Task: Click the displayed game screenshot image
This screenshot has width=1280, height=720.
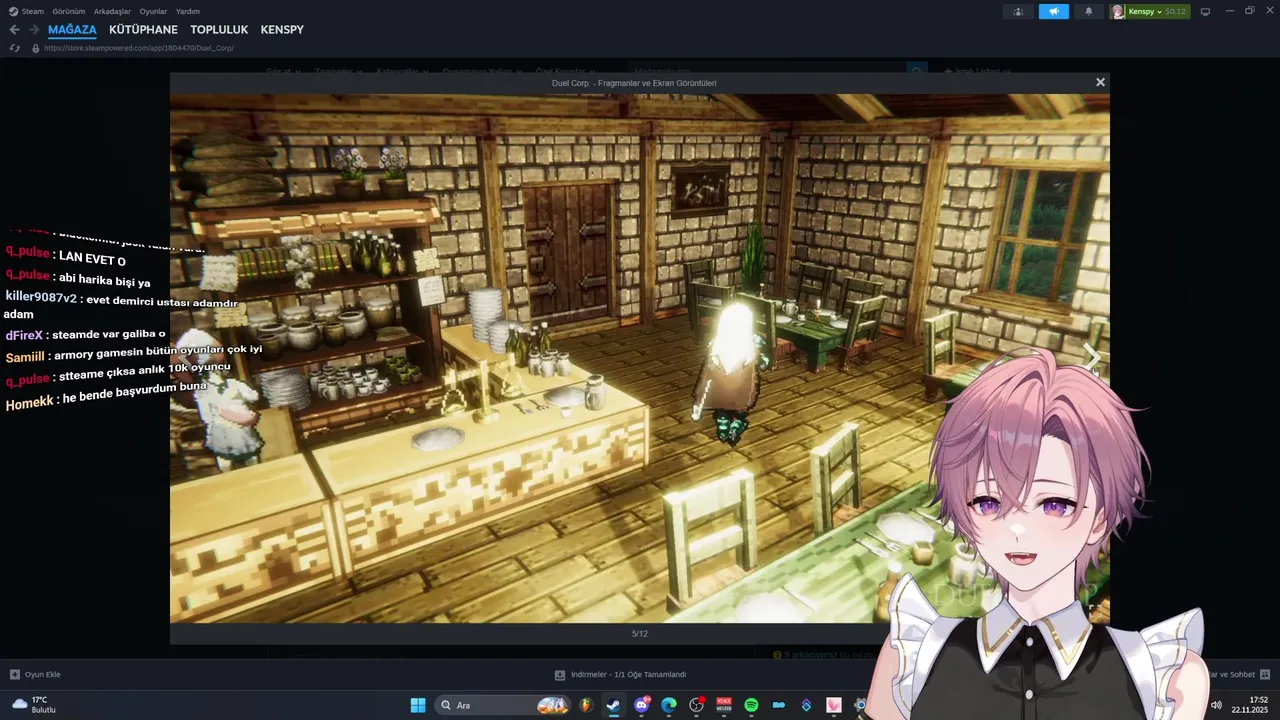Action: (639, 358)
